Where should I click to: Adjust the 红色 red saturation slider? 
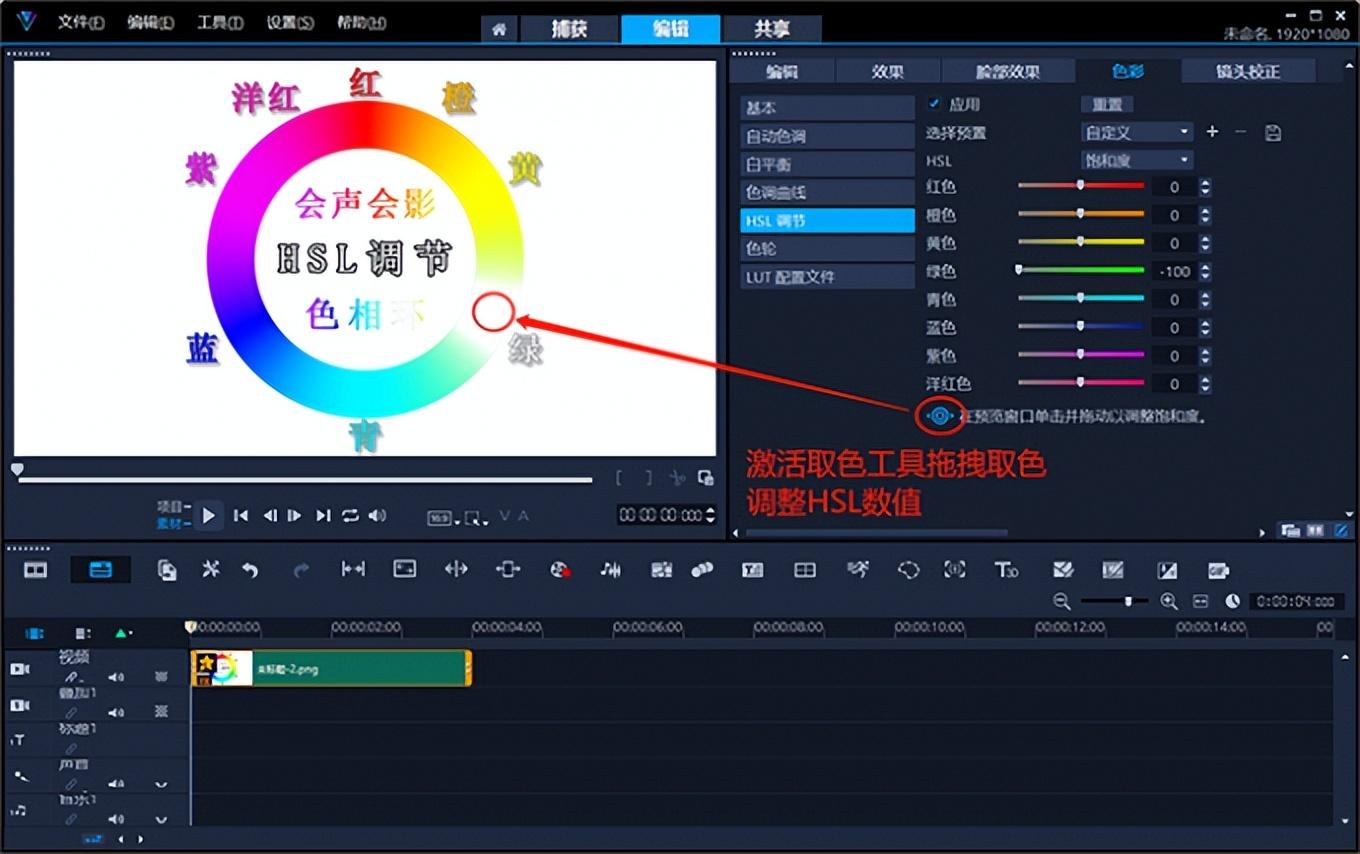point(1081,186)
